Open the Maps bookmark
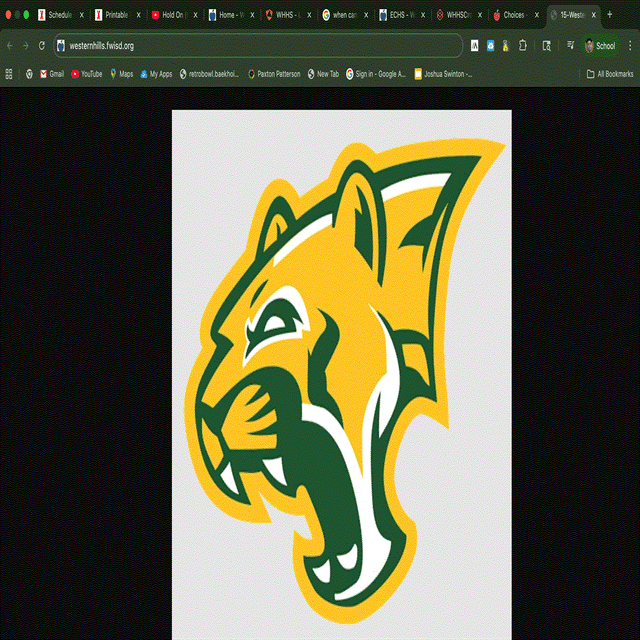The height and width of the screenshot is (640, 640). pyautogui.click(x=121, y=74)
